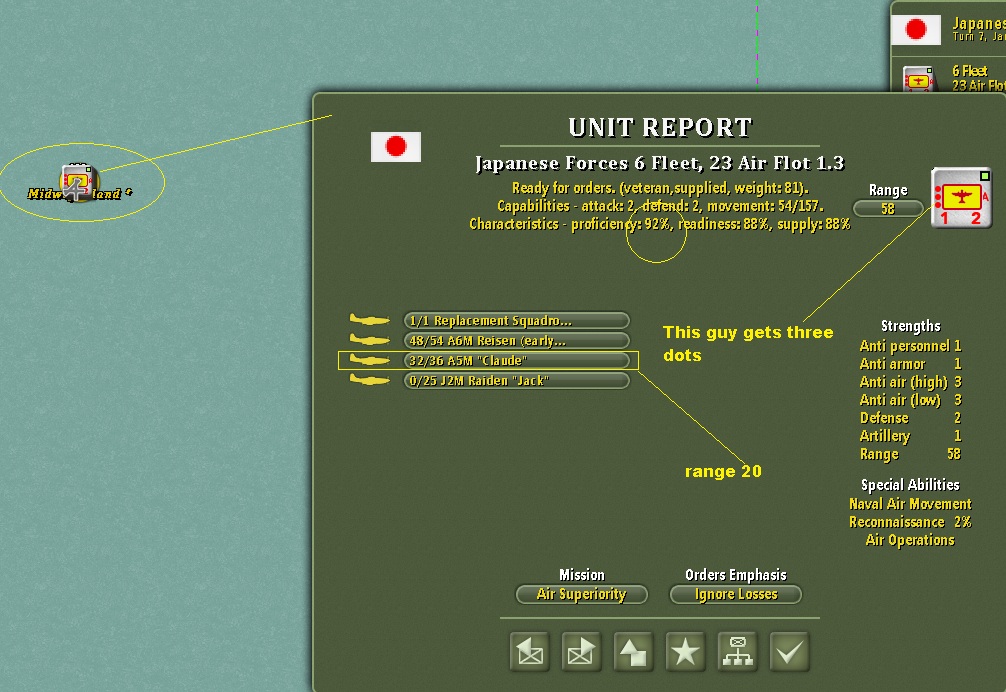Click the Defense strength row
Image resolution: width=1006 pixels, height=692 pixels.
(910, 418)
